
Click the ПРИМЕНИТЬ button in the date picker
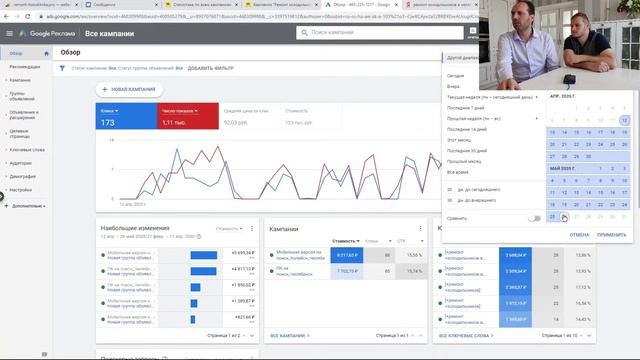tap(611, 235)
